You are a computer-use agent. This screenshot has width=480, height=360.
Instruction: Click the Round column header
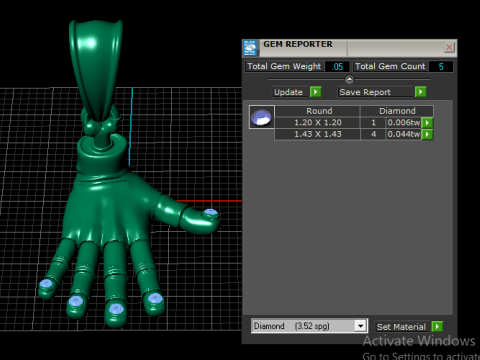pos(318,111)
